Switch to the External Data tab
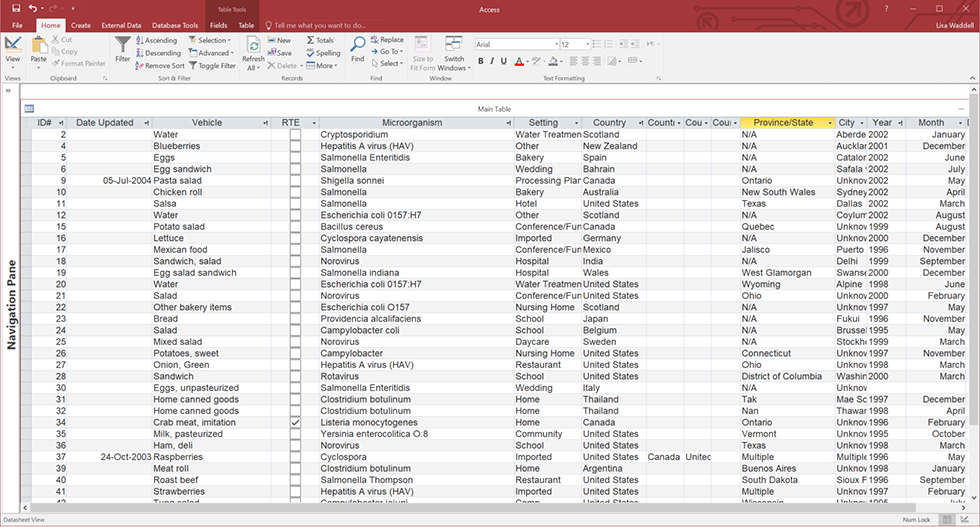The width and height of the screenshot is (980, 527). (121, 25)
